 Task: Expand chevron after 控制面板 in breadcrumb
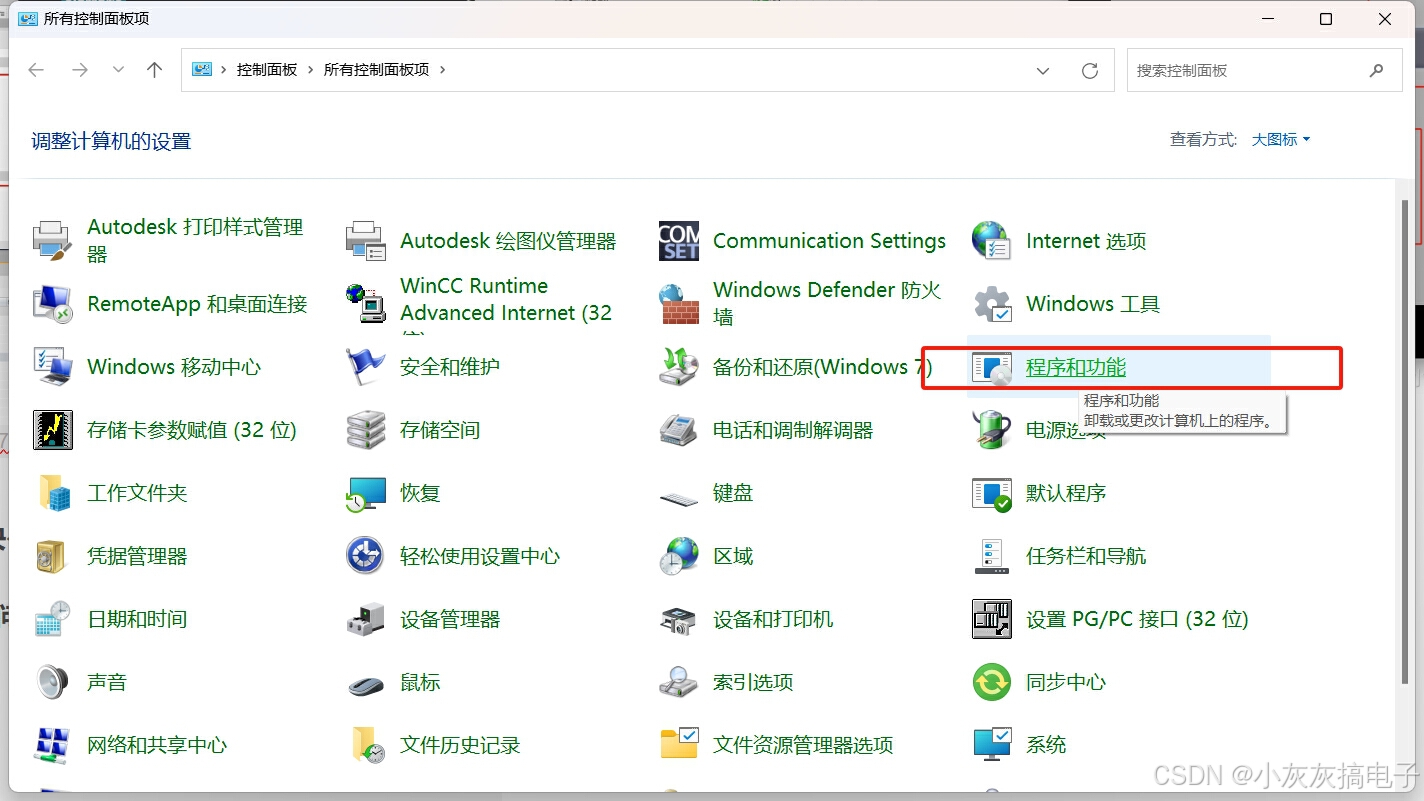click(310, 70)
